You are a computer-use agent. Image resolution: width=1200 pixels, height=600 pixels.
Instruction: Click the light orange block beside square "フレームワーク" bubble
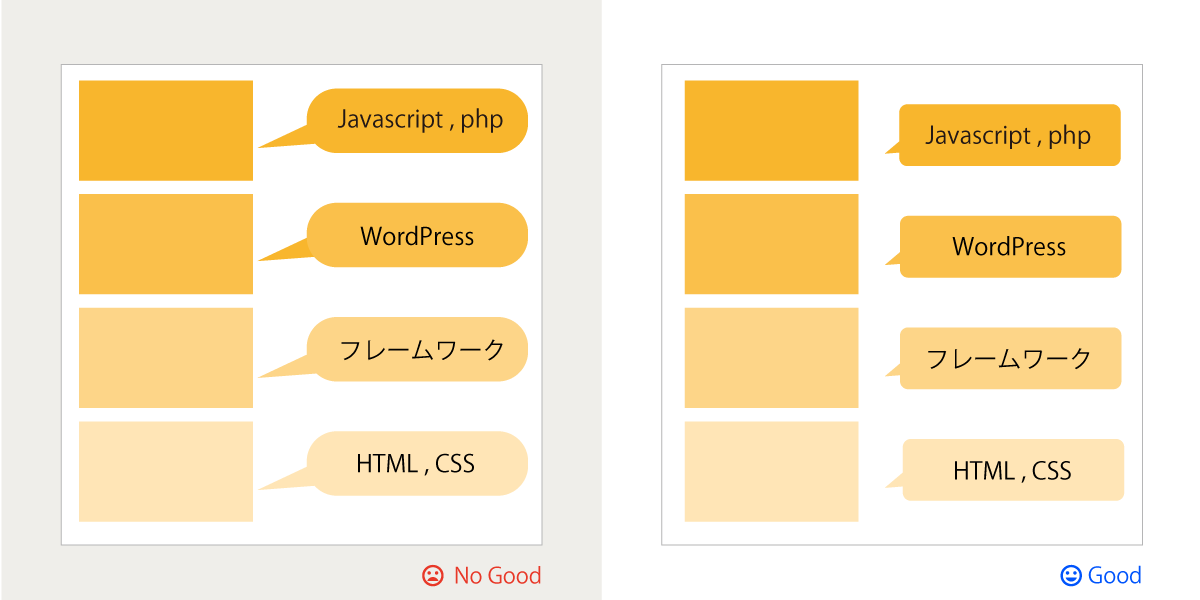click(771, 358)
